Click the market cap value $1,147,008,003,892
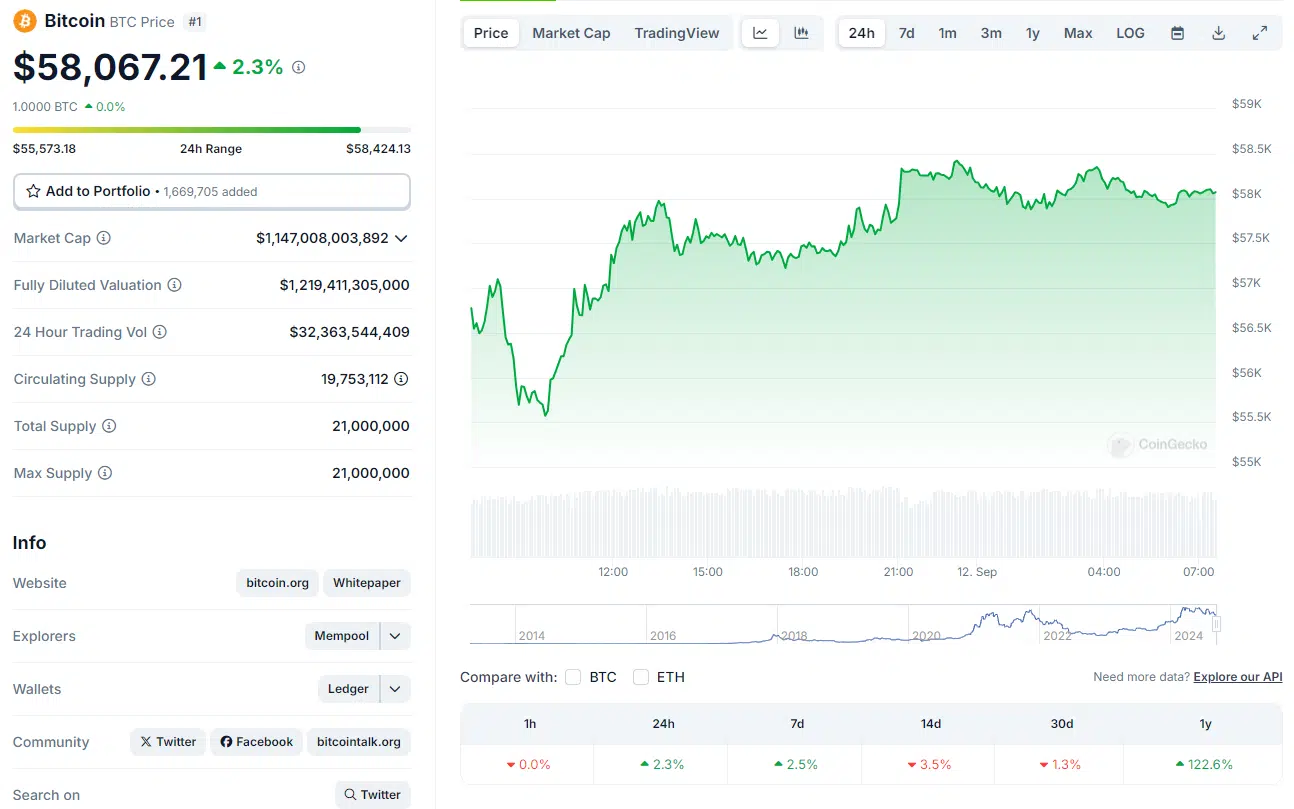Screen dimensions: 1294x809 coord(322,238)
